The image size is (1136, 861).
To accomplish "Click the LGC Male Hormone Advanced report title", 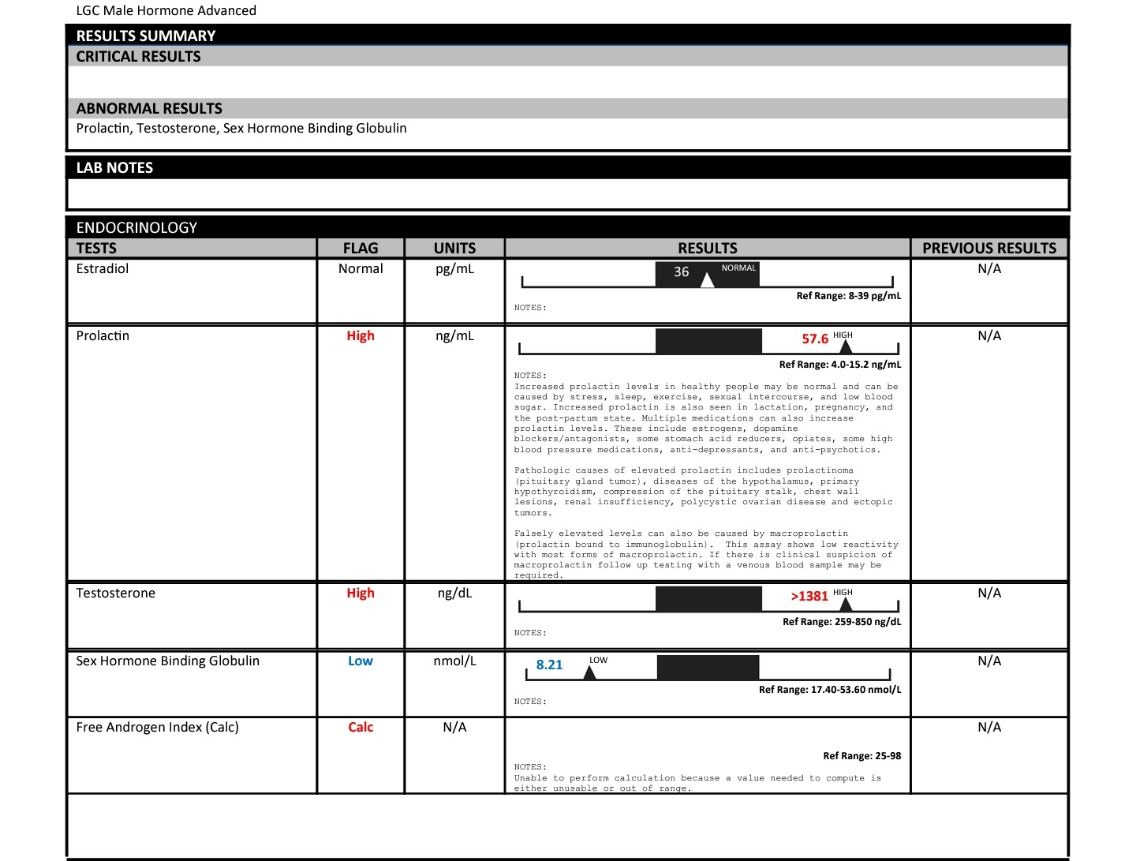I will [x=166, y=11].
